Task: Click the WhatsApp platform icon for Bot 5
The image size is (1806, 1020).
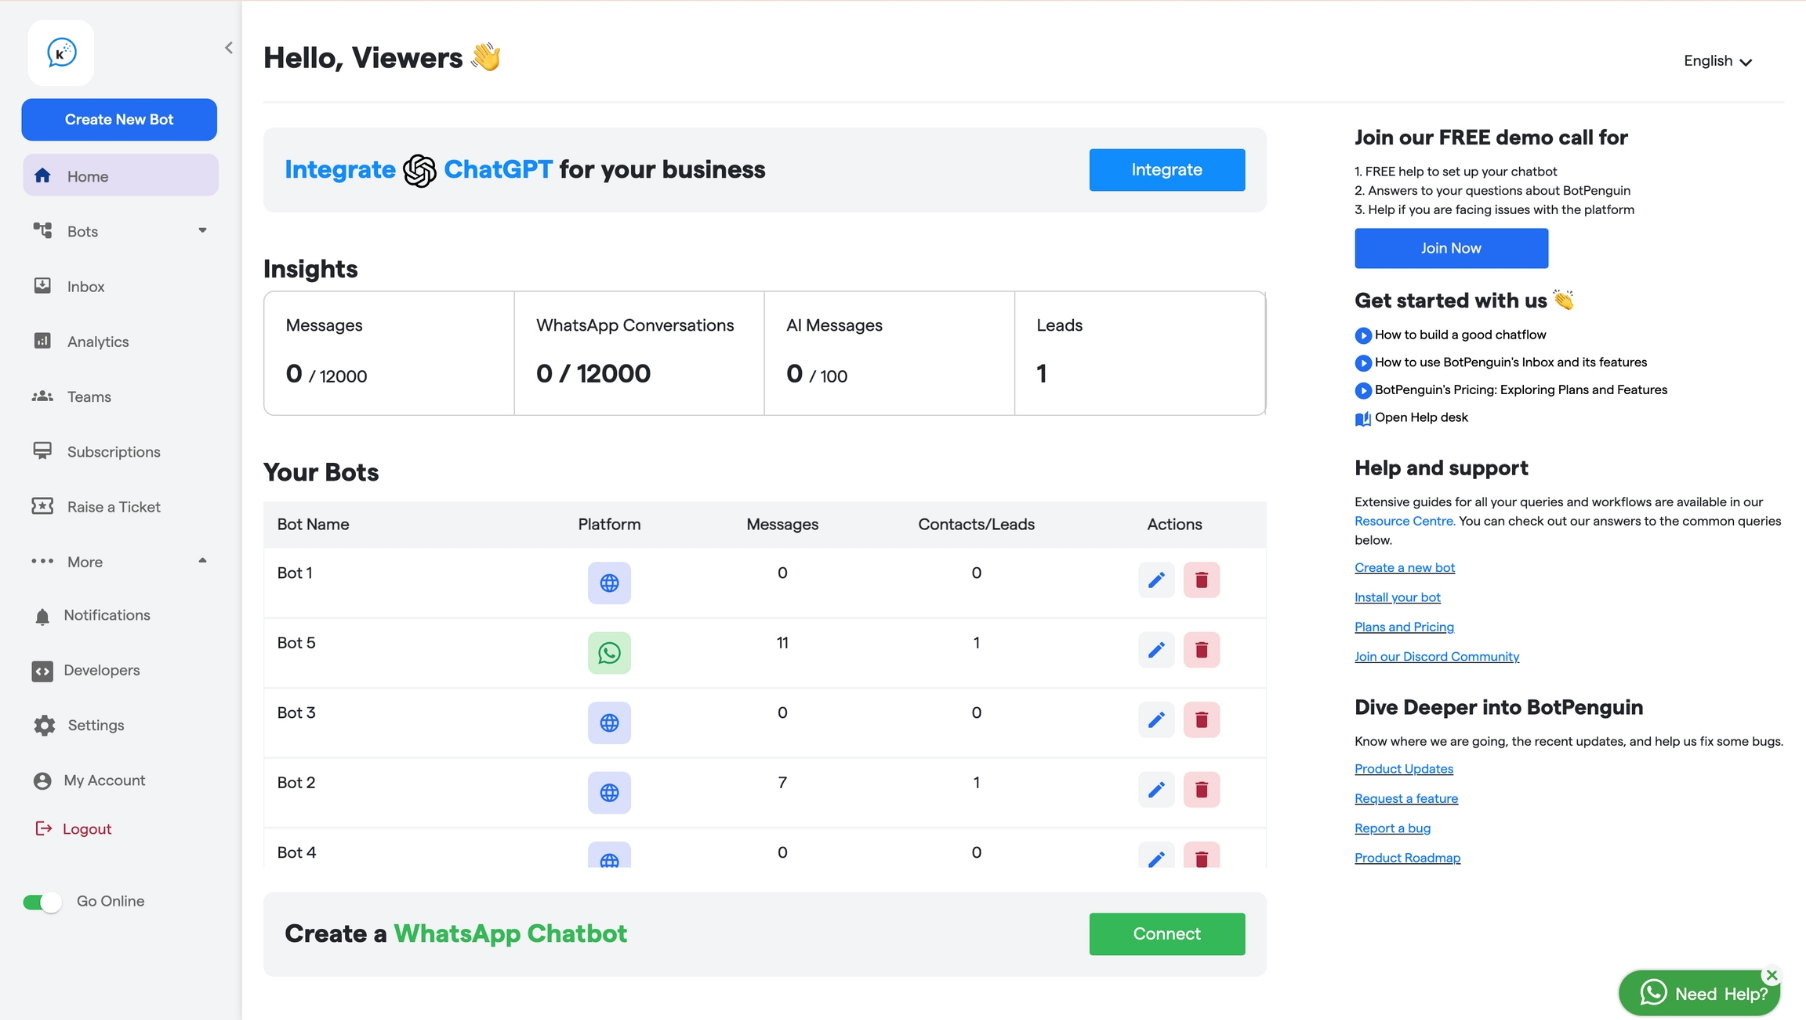Action: 609,653
